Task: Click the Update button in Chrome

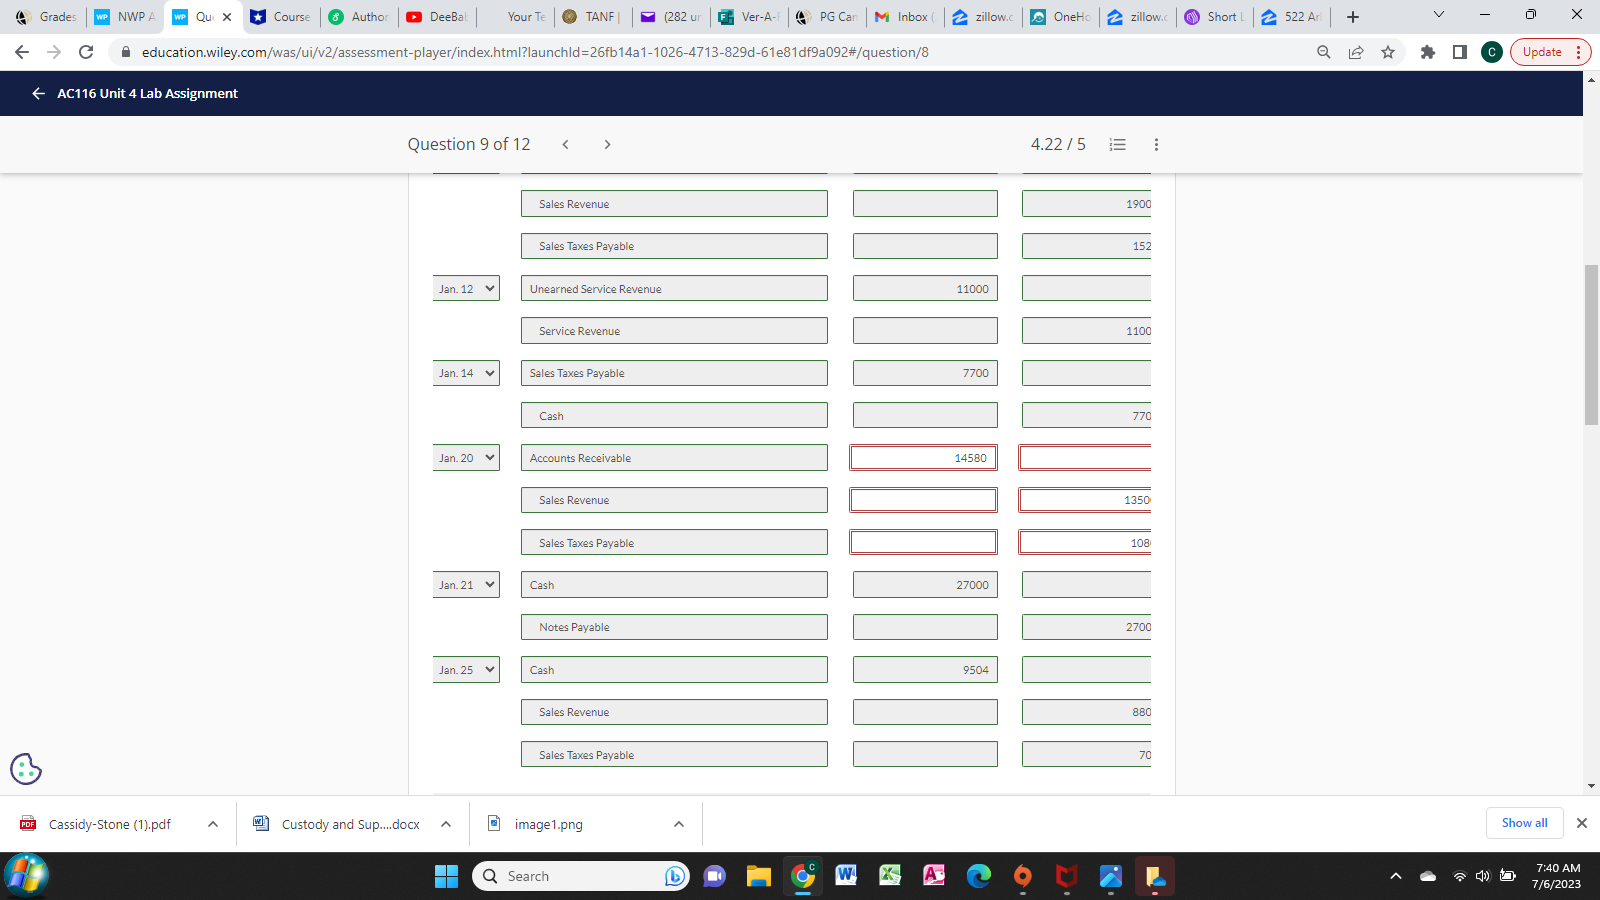Action: click(x=1540, y=52)
